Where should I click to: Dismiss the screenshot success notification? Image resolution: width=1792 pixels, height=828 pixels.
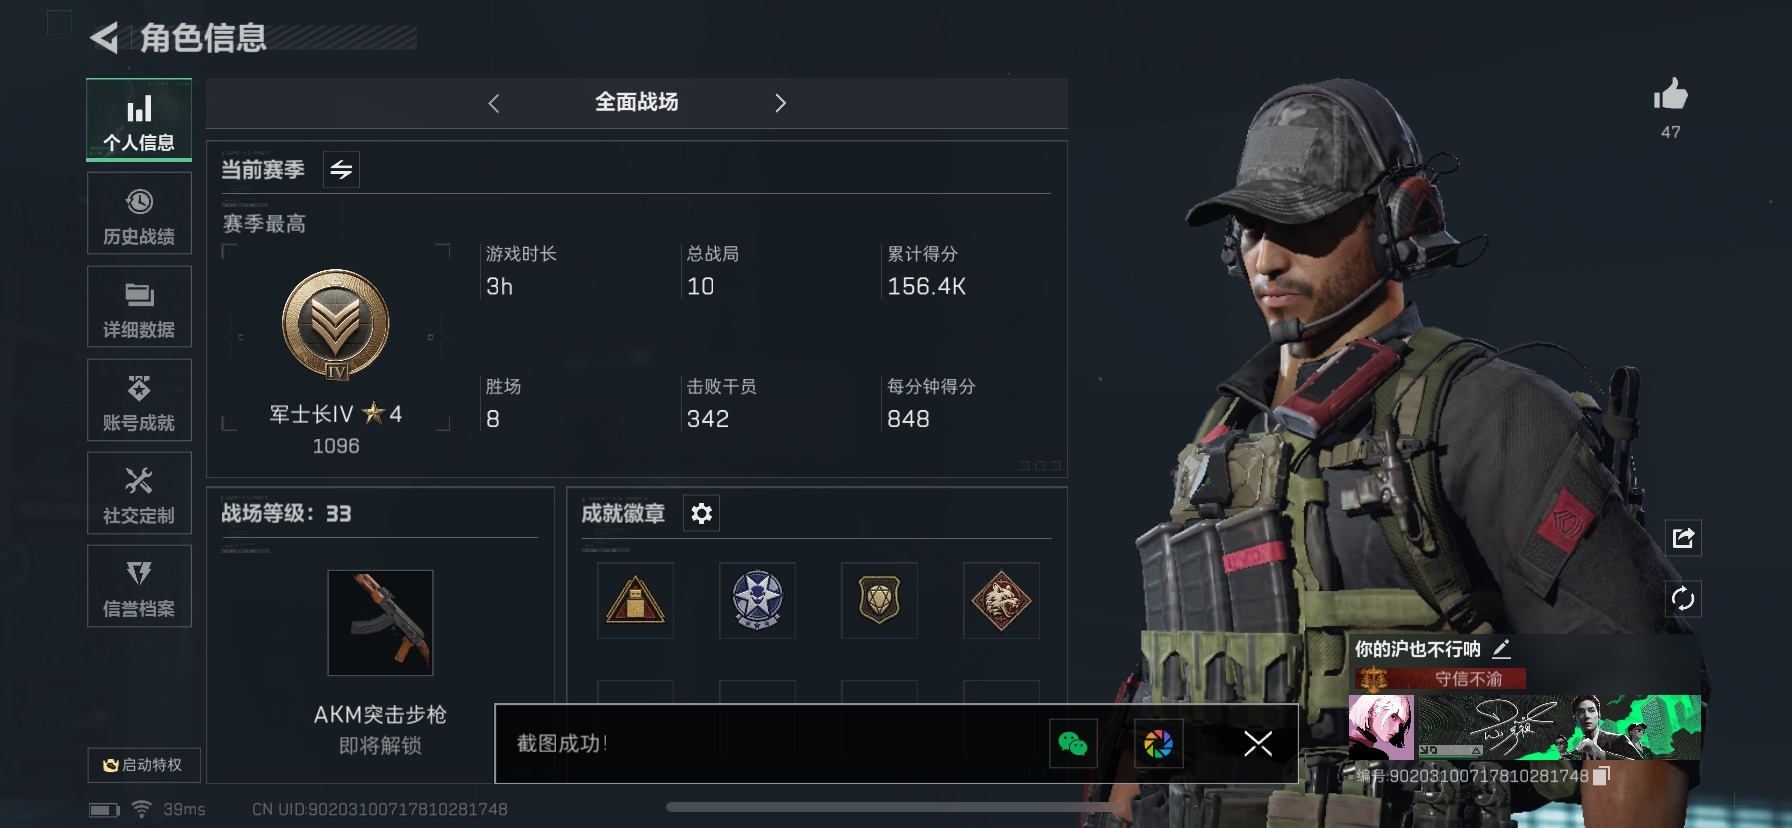[x=1258, y=743]
